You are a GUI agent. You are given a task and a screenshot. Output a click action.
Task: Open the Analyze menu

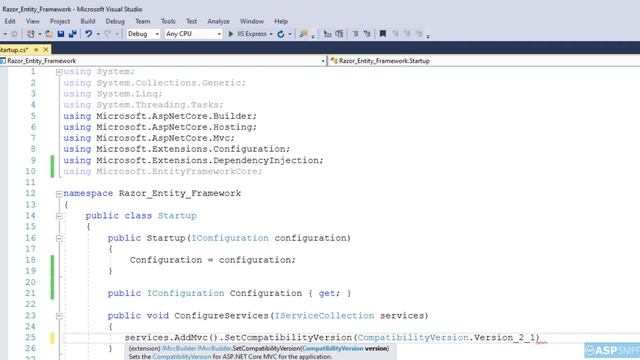coord(218,21)
